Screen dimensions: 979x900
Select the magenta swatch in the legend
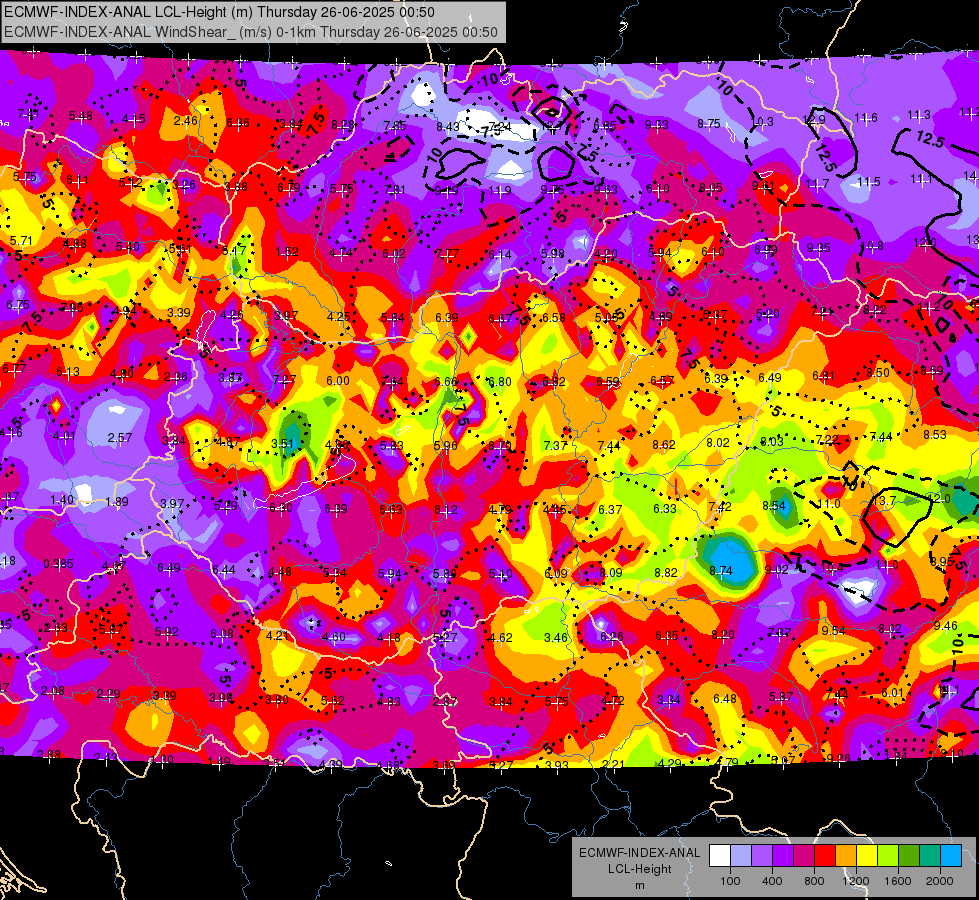pos(804,856)
